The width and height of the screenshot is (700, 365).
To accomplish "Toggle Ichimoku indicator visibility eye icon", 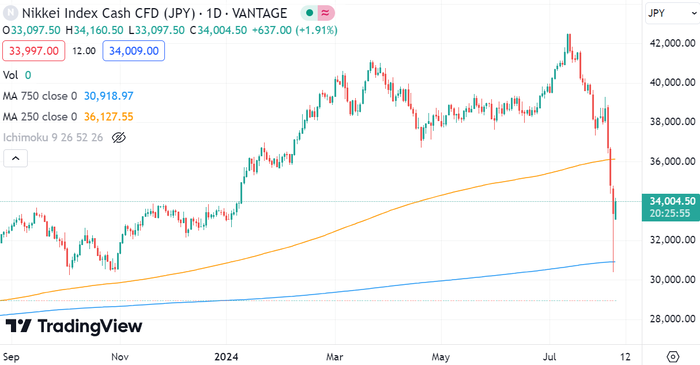I will [x=118, y=137].
